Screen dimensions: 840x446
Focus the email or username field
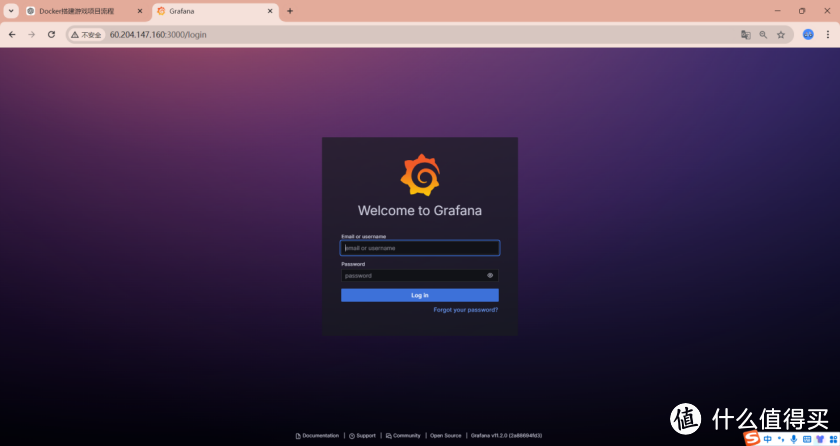coord(419,248)
